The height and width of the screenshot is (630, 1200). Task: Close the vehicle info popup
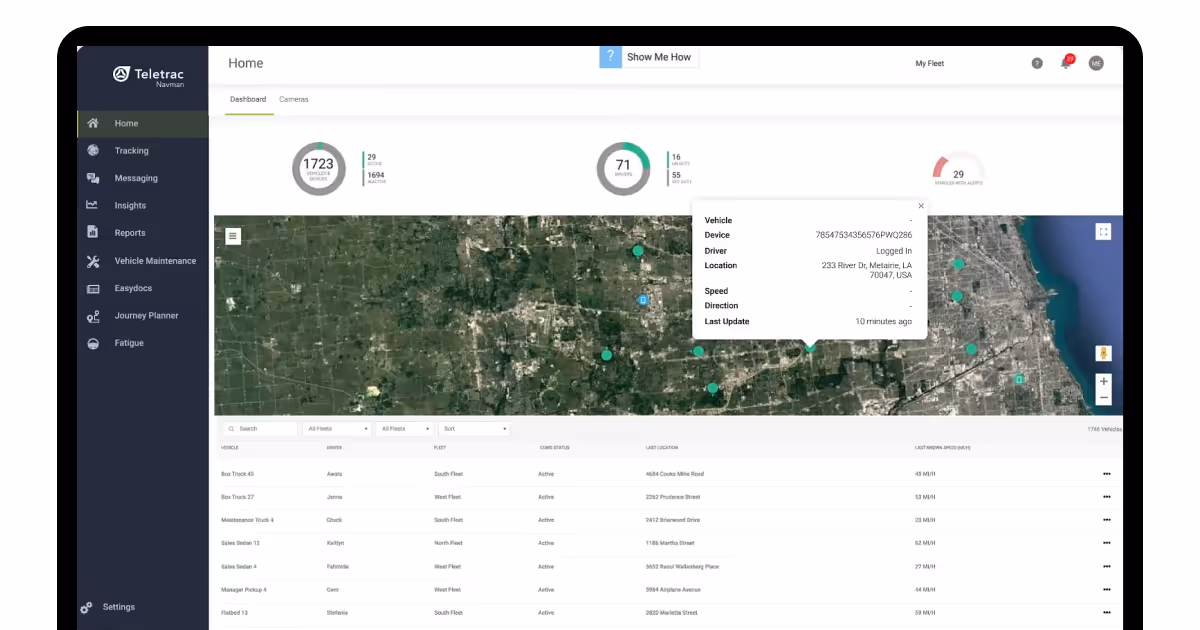pyautogui.click(x=921, y=206)
